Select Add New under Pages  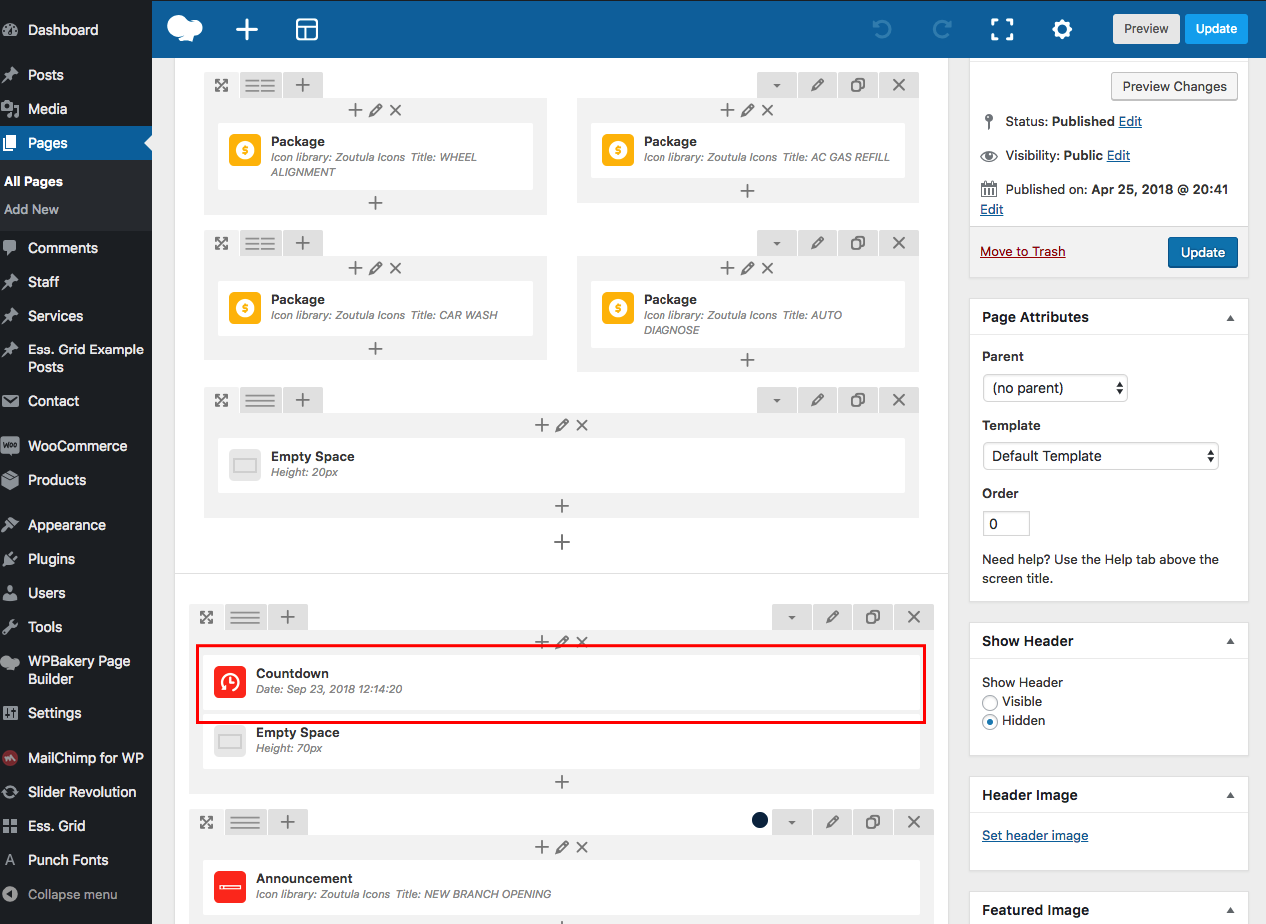pyautogui.click(x=31, y=209)
